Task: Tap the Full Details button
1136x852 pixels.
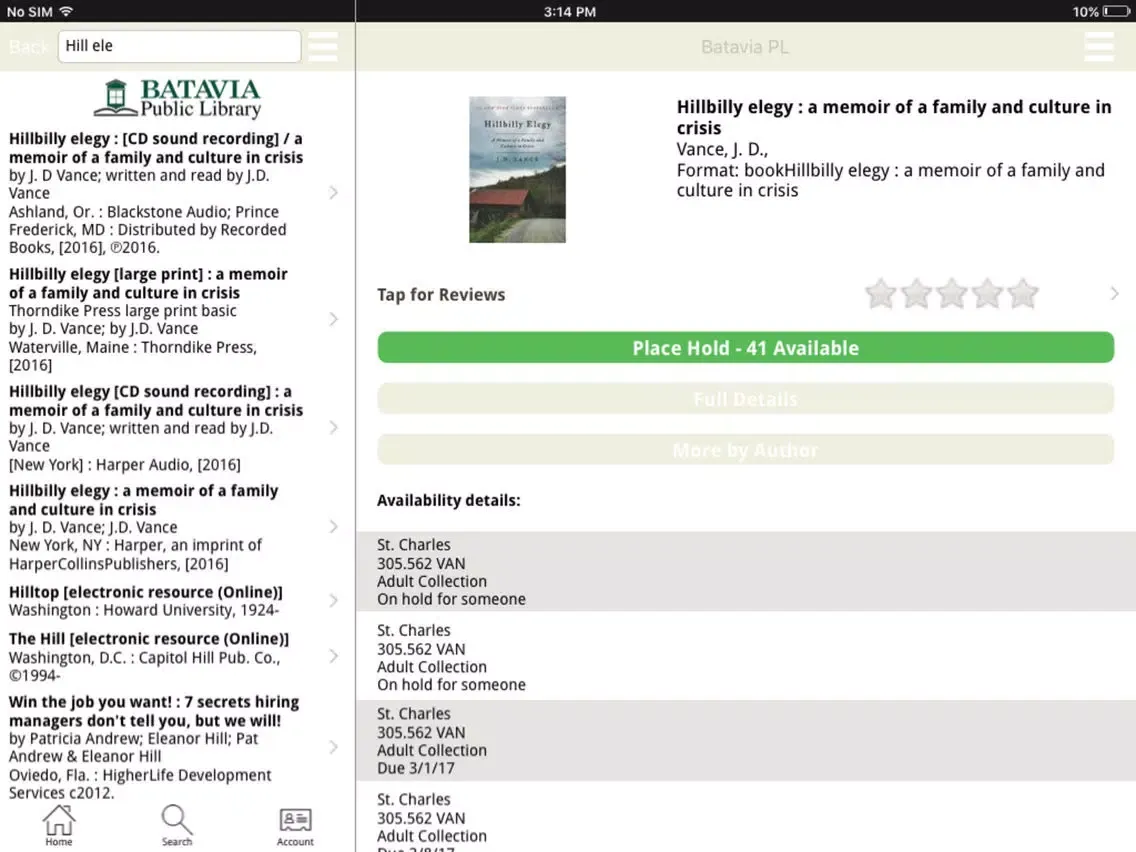Action: (746, 399)
